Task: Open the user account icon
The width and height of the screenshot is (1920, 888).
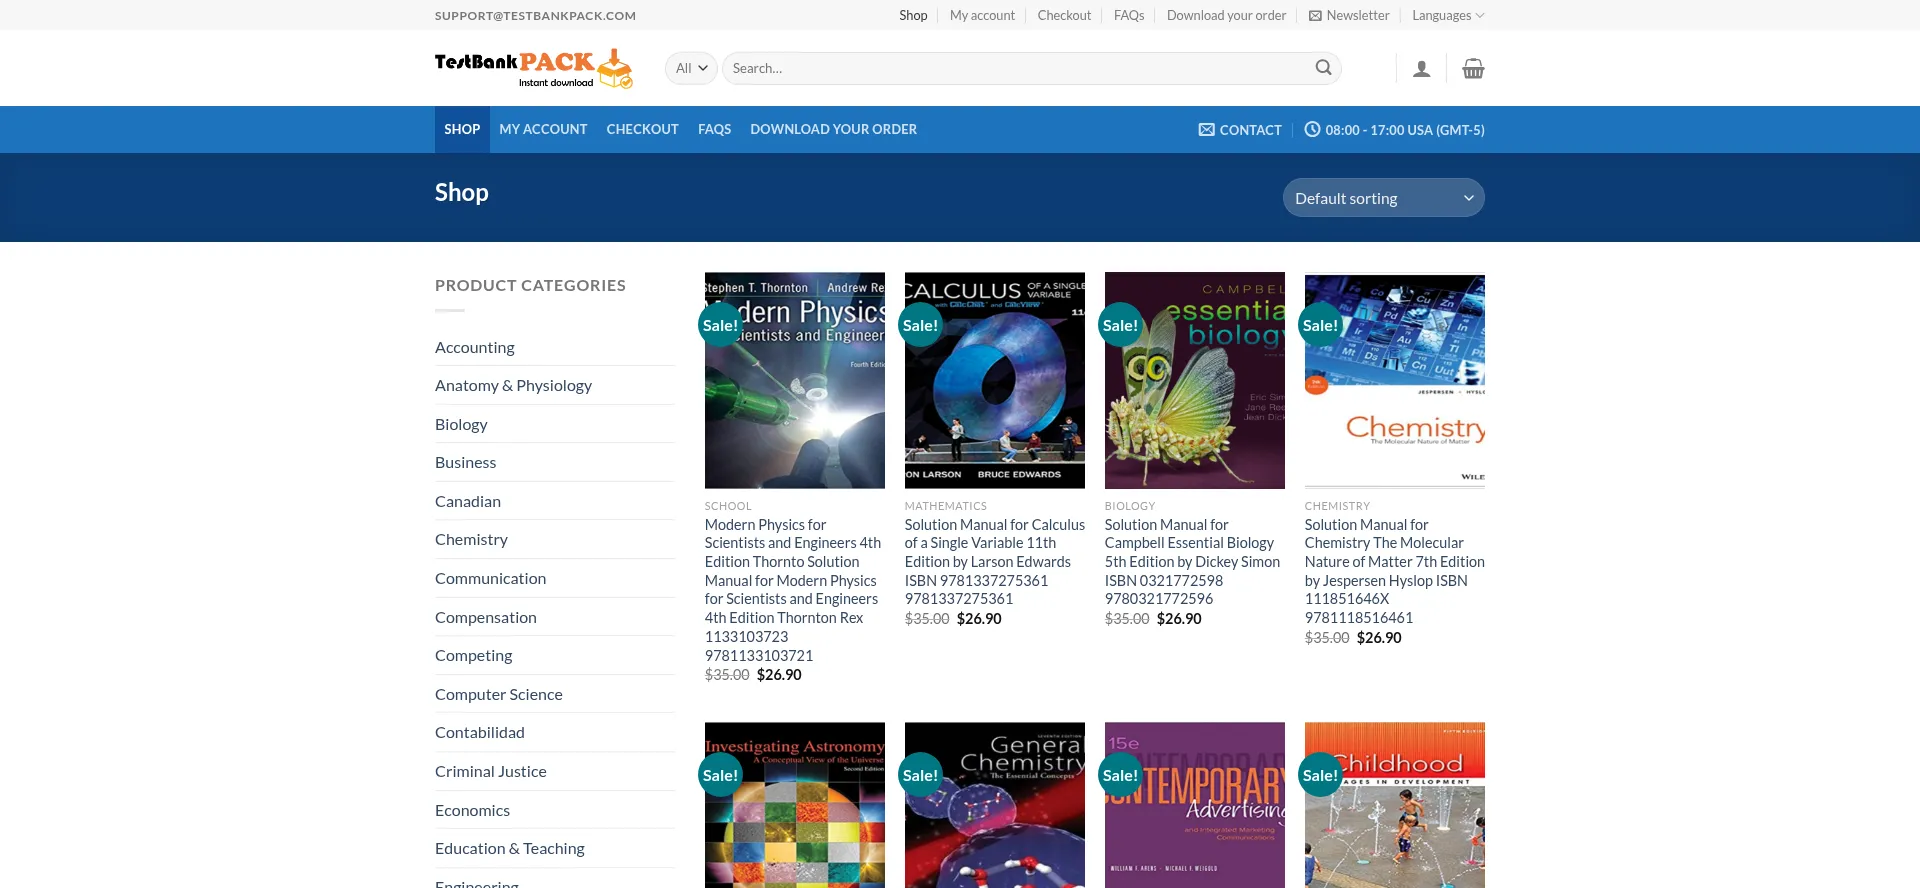Action: [x=1421, y=69]
